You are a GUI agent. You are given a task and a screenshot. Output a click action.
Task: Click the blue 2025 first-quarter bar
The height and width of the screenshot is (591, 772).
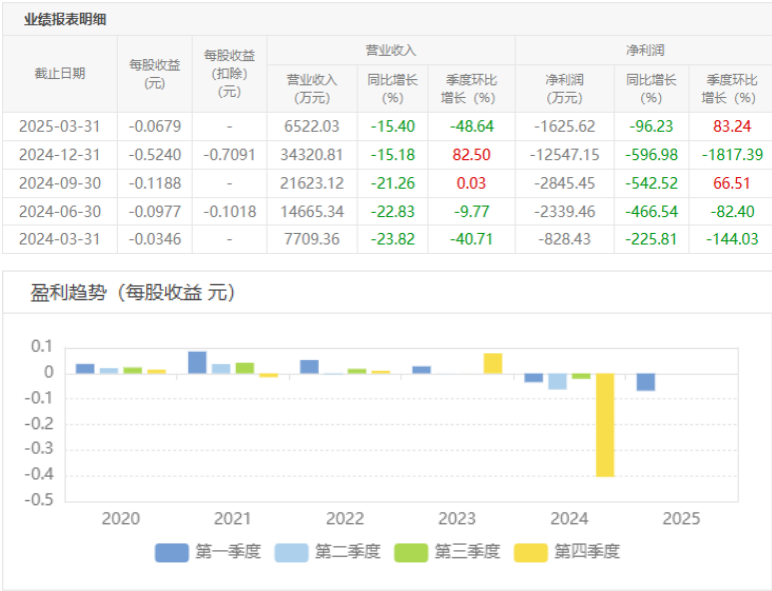point(645,382)
